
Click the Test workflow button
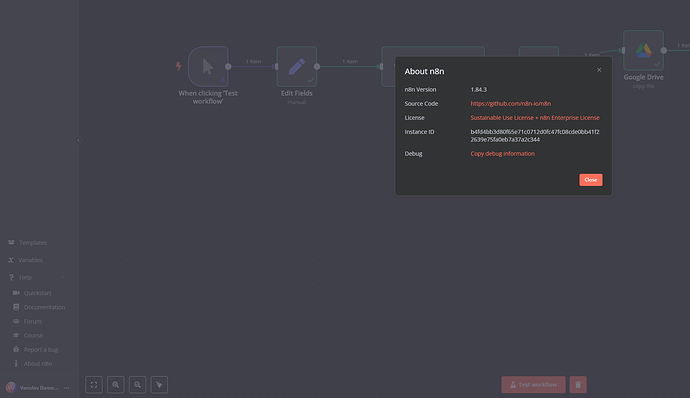point(533,384)
